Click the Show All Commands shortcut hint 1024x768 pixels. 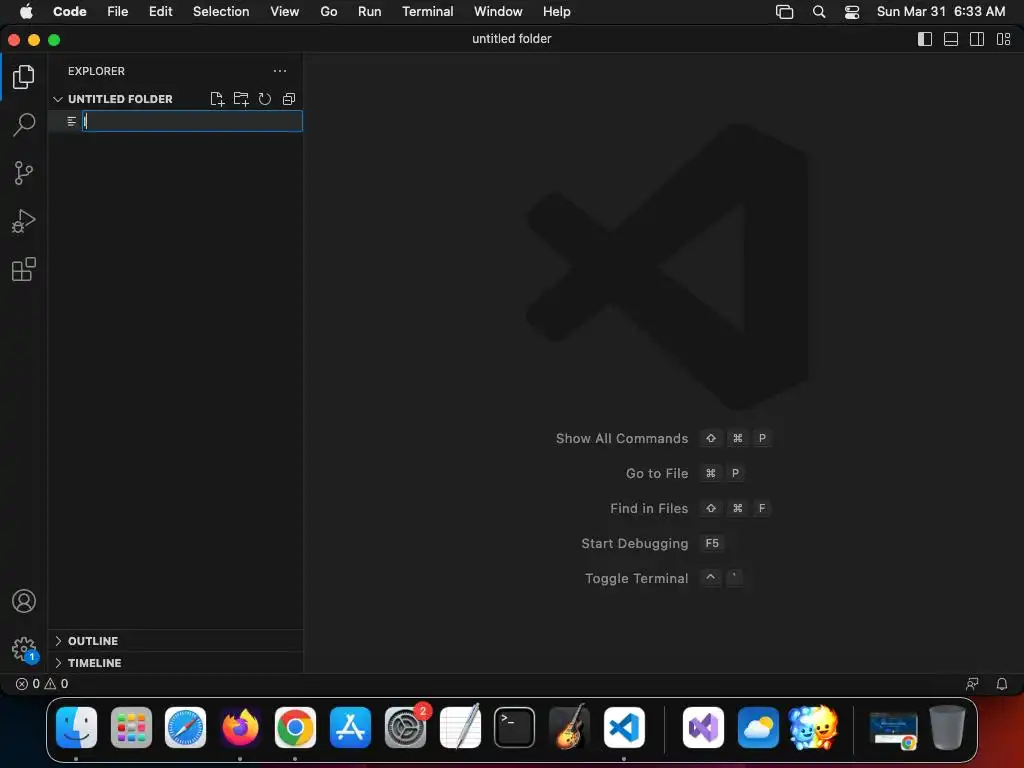664,438
